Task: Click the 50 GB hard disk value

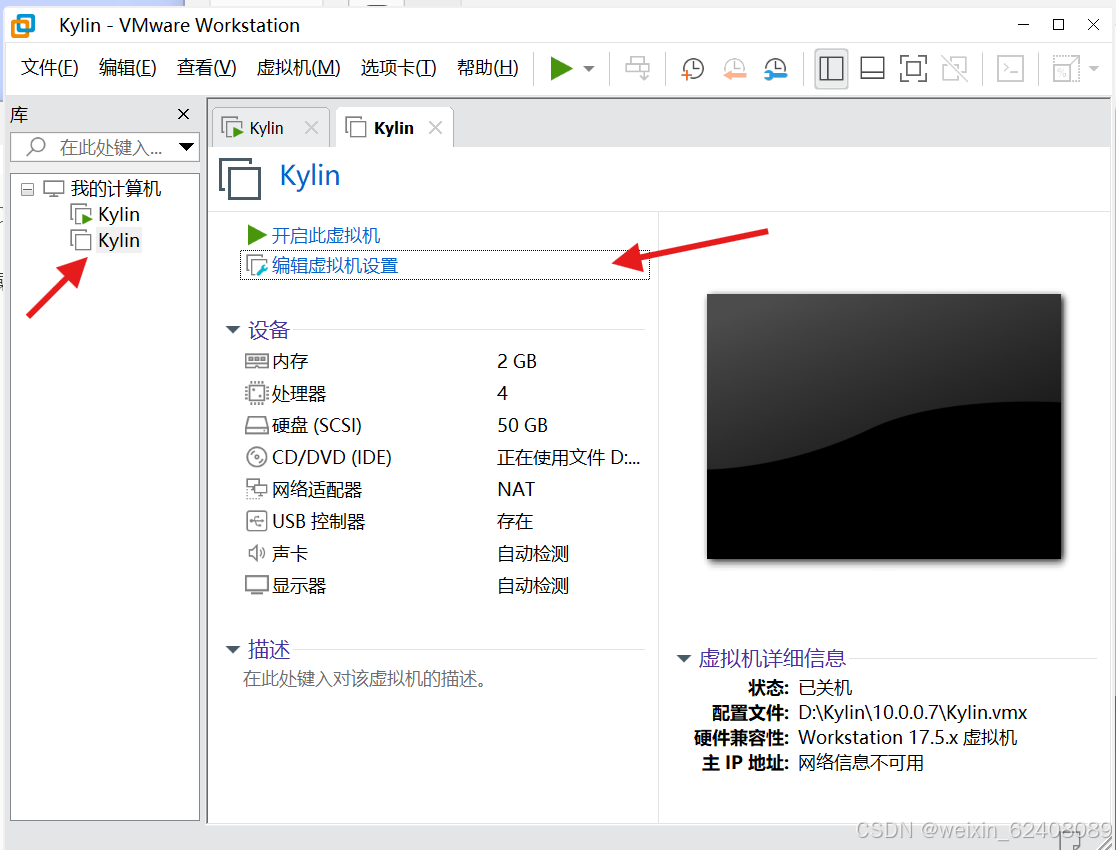Action: (x=522, y=425)
